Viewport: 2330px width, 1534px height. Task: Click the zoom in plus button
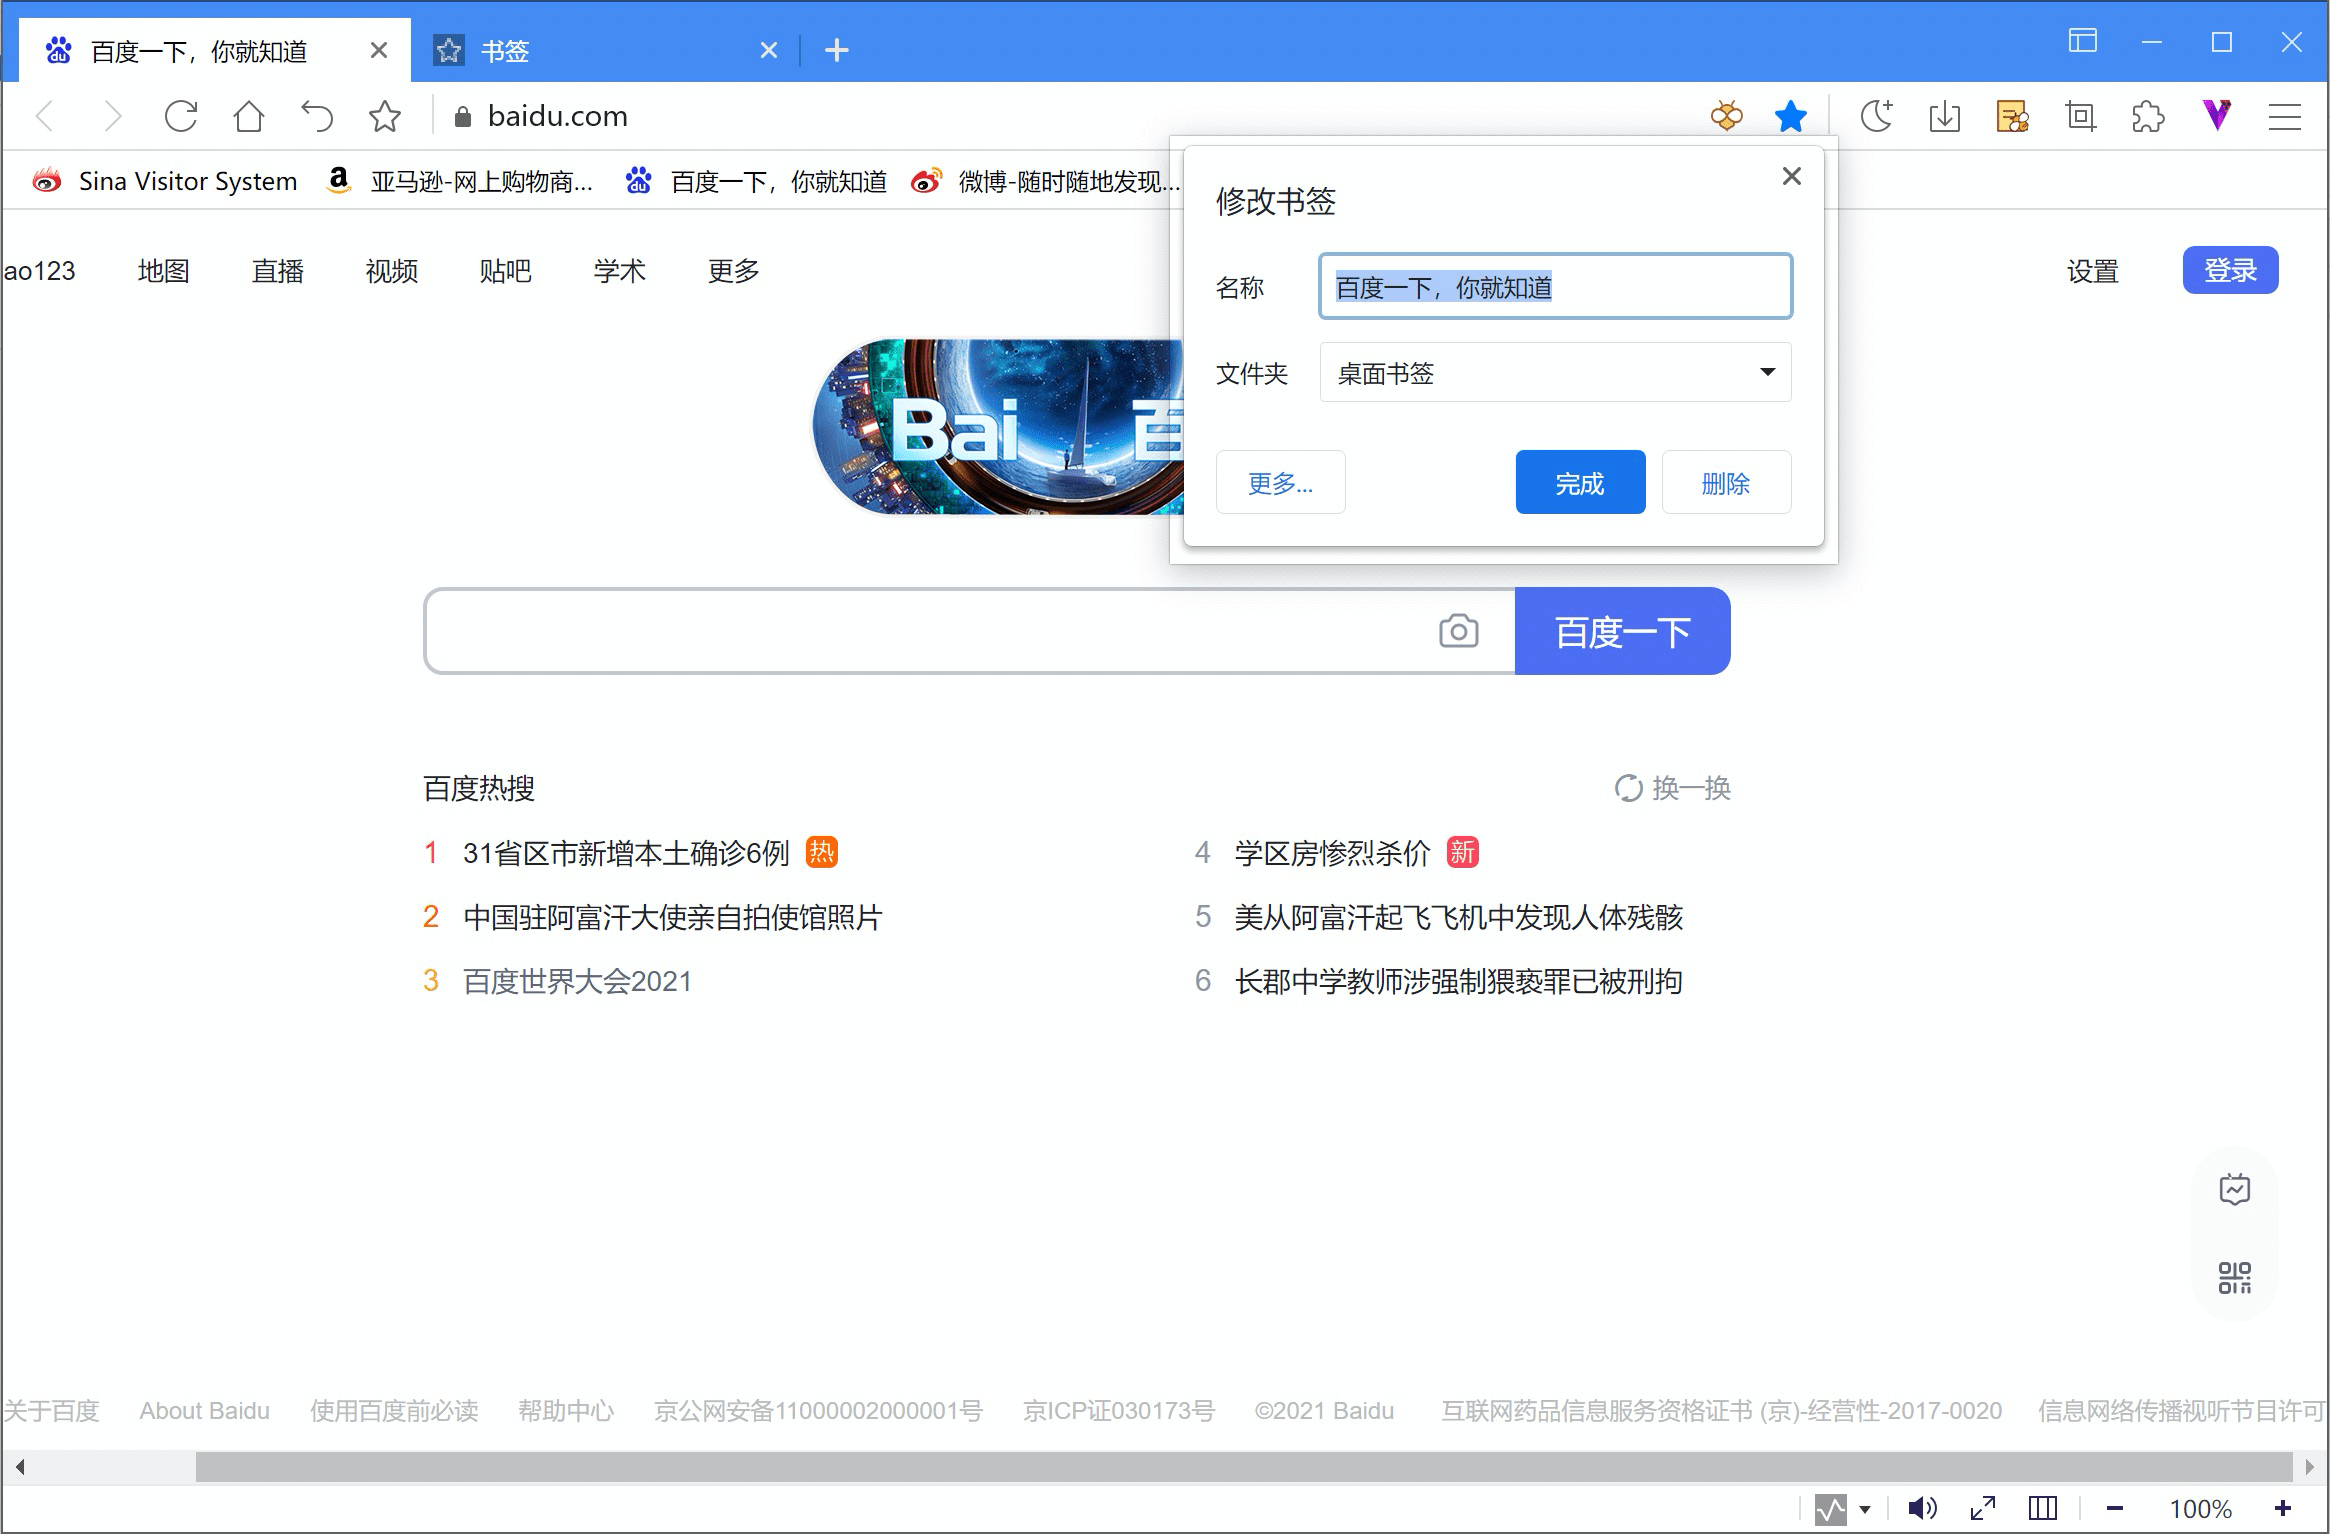[x=2283, y=1508]
